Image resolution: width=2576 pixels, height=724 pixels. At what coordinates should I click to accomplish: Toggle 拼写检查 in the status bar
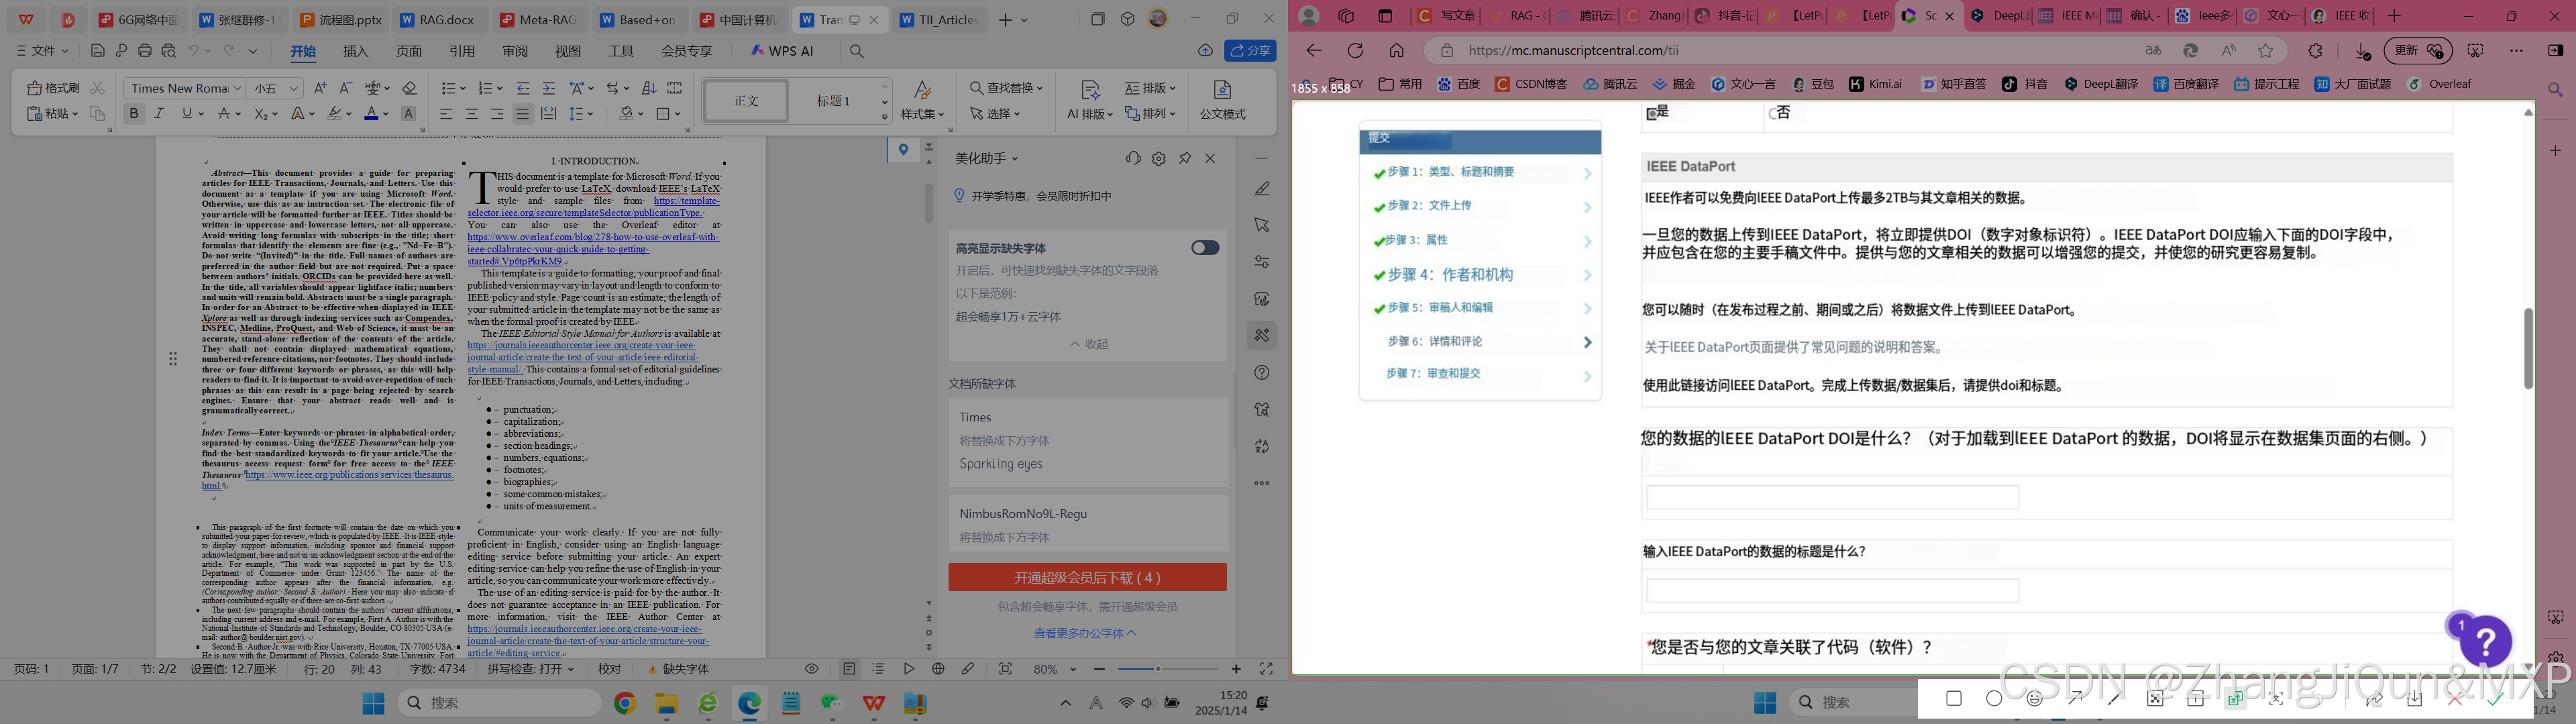[x=527, y=669]
